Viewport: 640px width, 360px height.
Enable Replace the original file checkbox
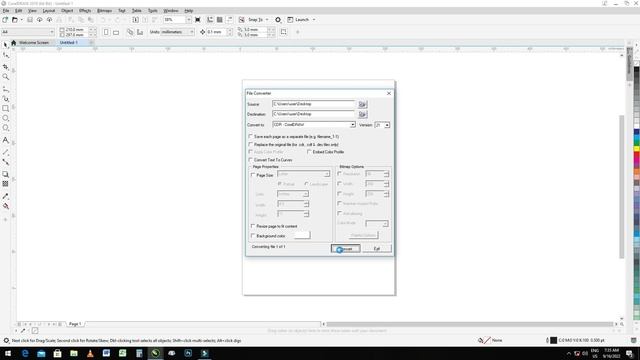(x=251, y=144)
